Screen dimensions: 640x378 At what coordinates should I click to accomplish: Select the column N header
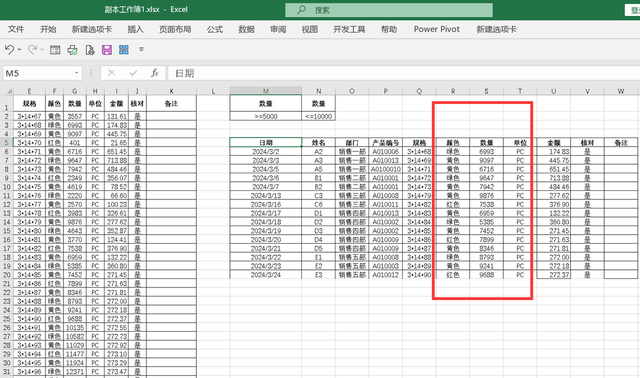pyautogui.click(x=318, y=91)
